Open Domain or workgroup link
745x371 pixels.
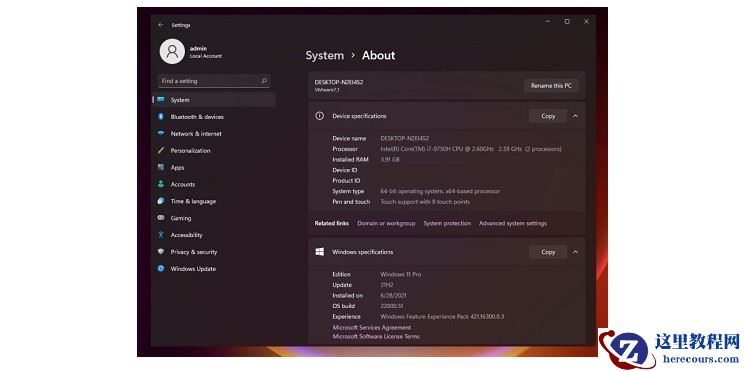[386, 223]
